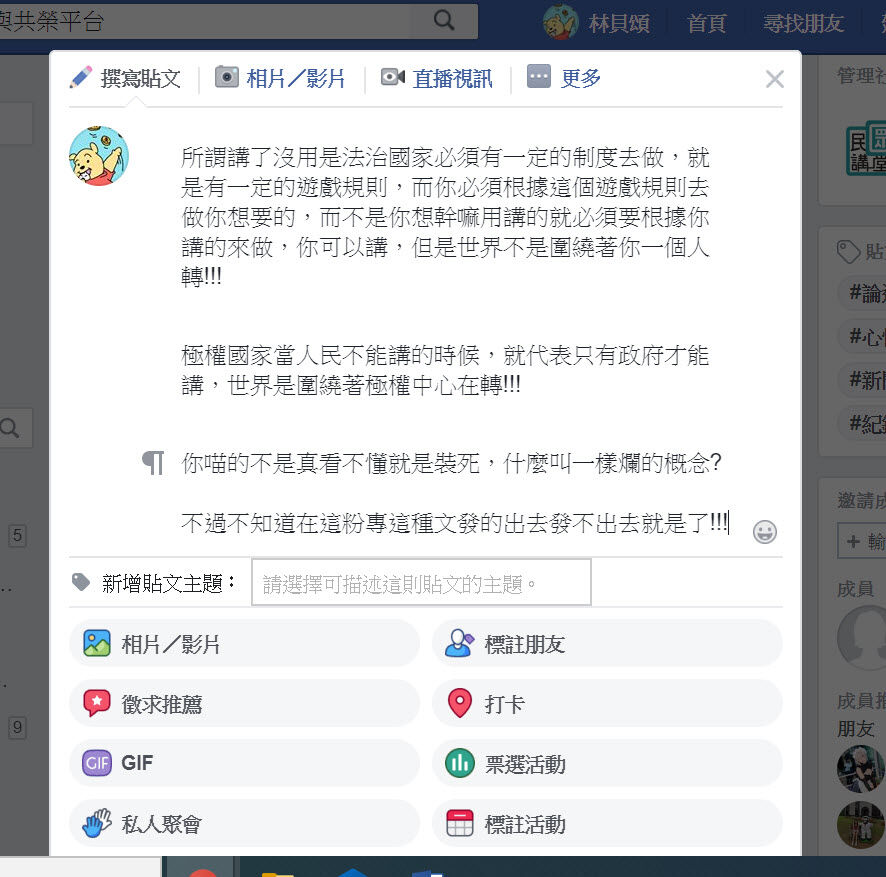Image resolution: width=886 pixels, height=877 pixels.
Task: Create a poll via 票選活動
Action: (x=607, y=763)
